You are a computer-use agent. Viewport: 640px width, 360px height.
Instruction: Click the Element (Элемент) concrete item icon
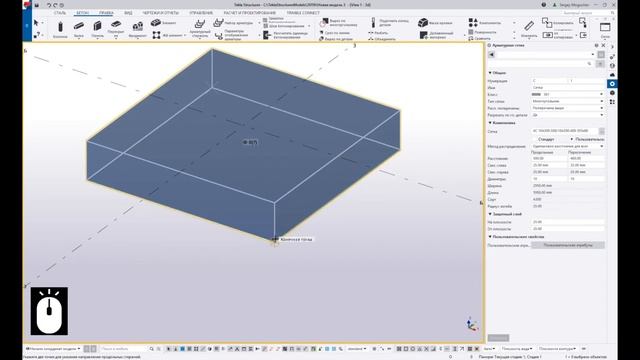point(156,23)
